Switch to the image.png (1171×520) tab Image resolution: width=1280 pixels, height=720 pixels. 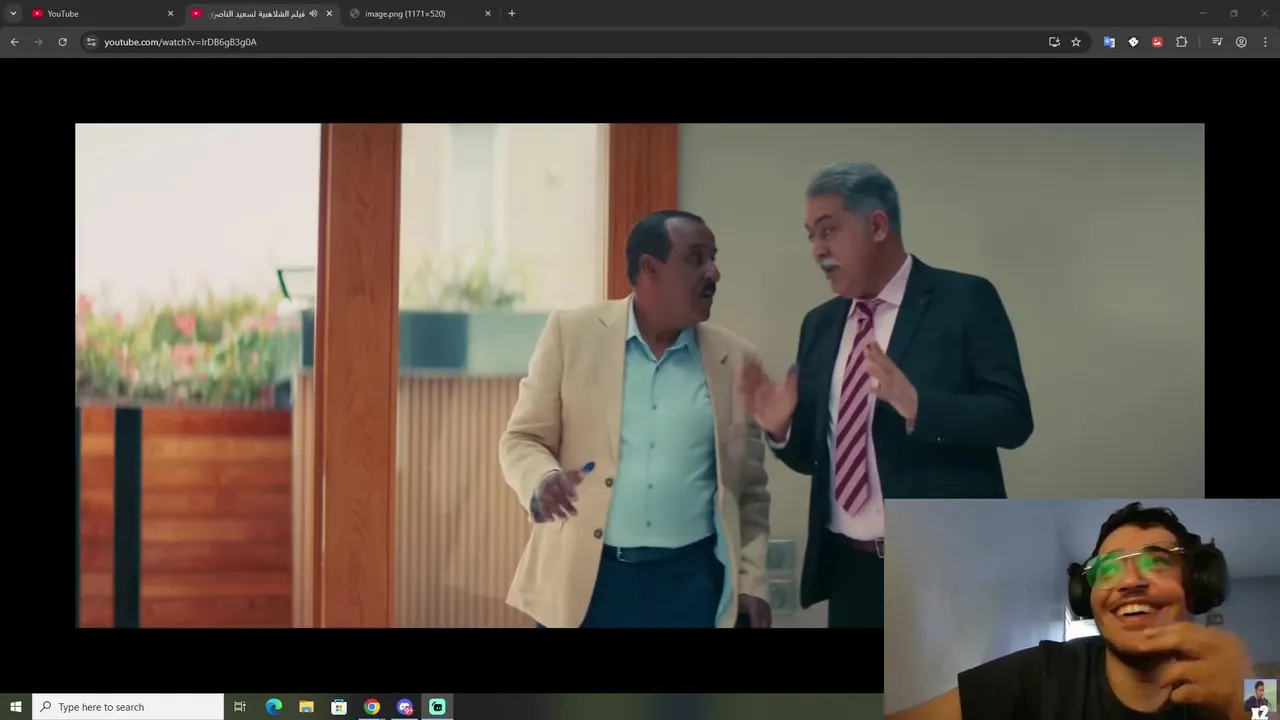click(x=420, y=13)
